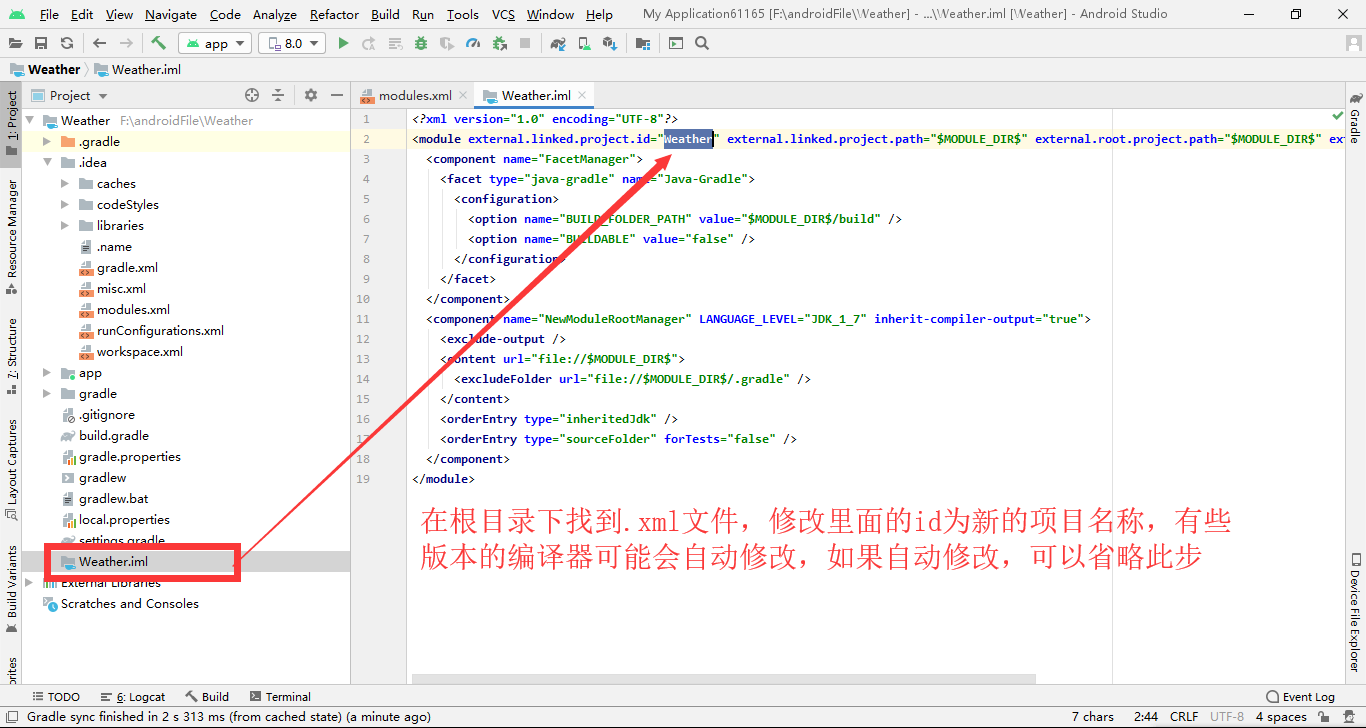Click the inspection profile Hector icon in the status bar

tap(1350, 716)
